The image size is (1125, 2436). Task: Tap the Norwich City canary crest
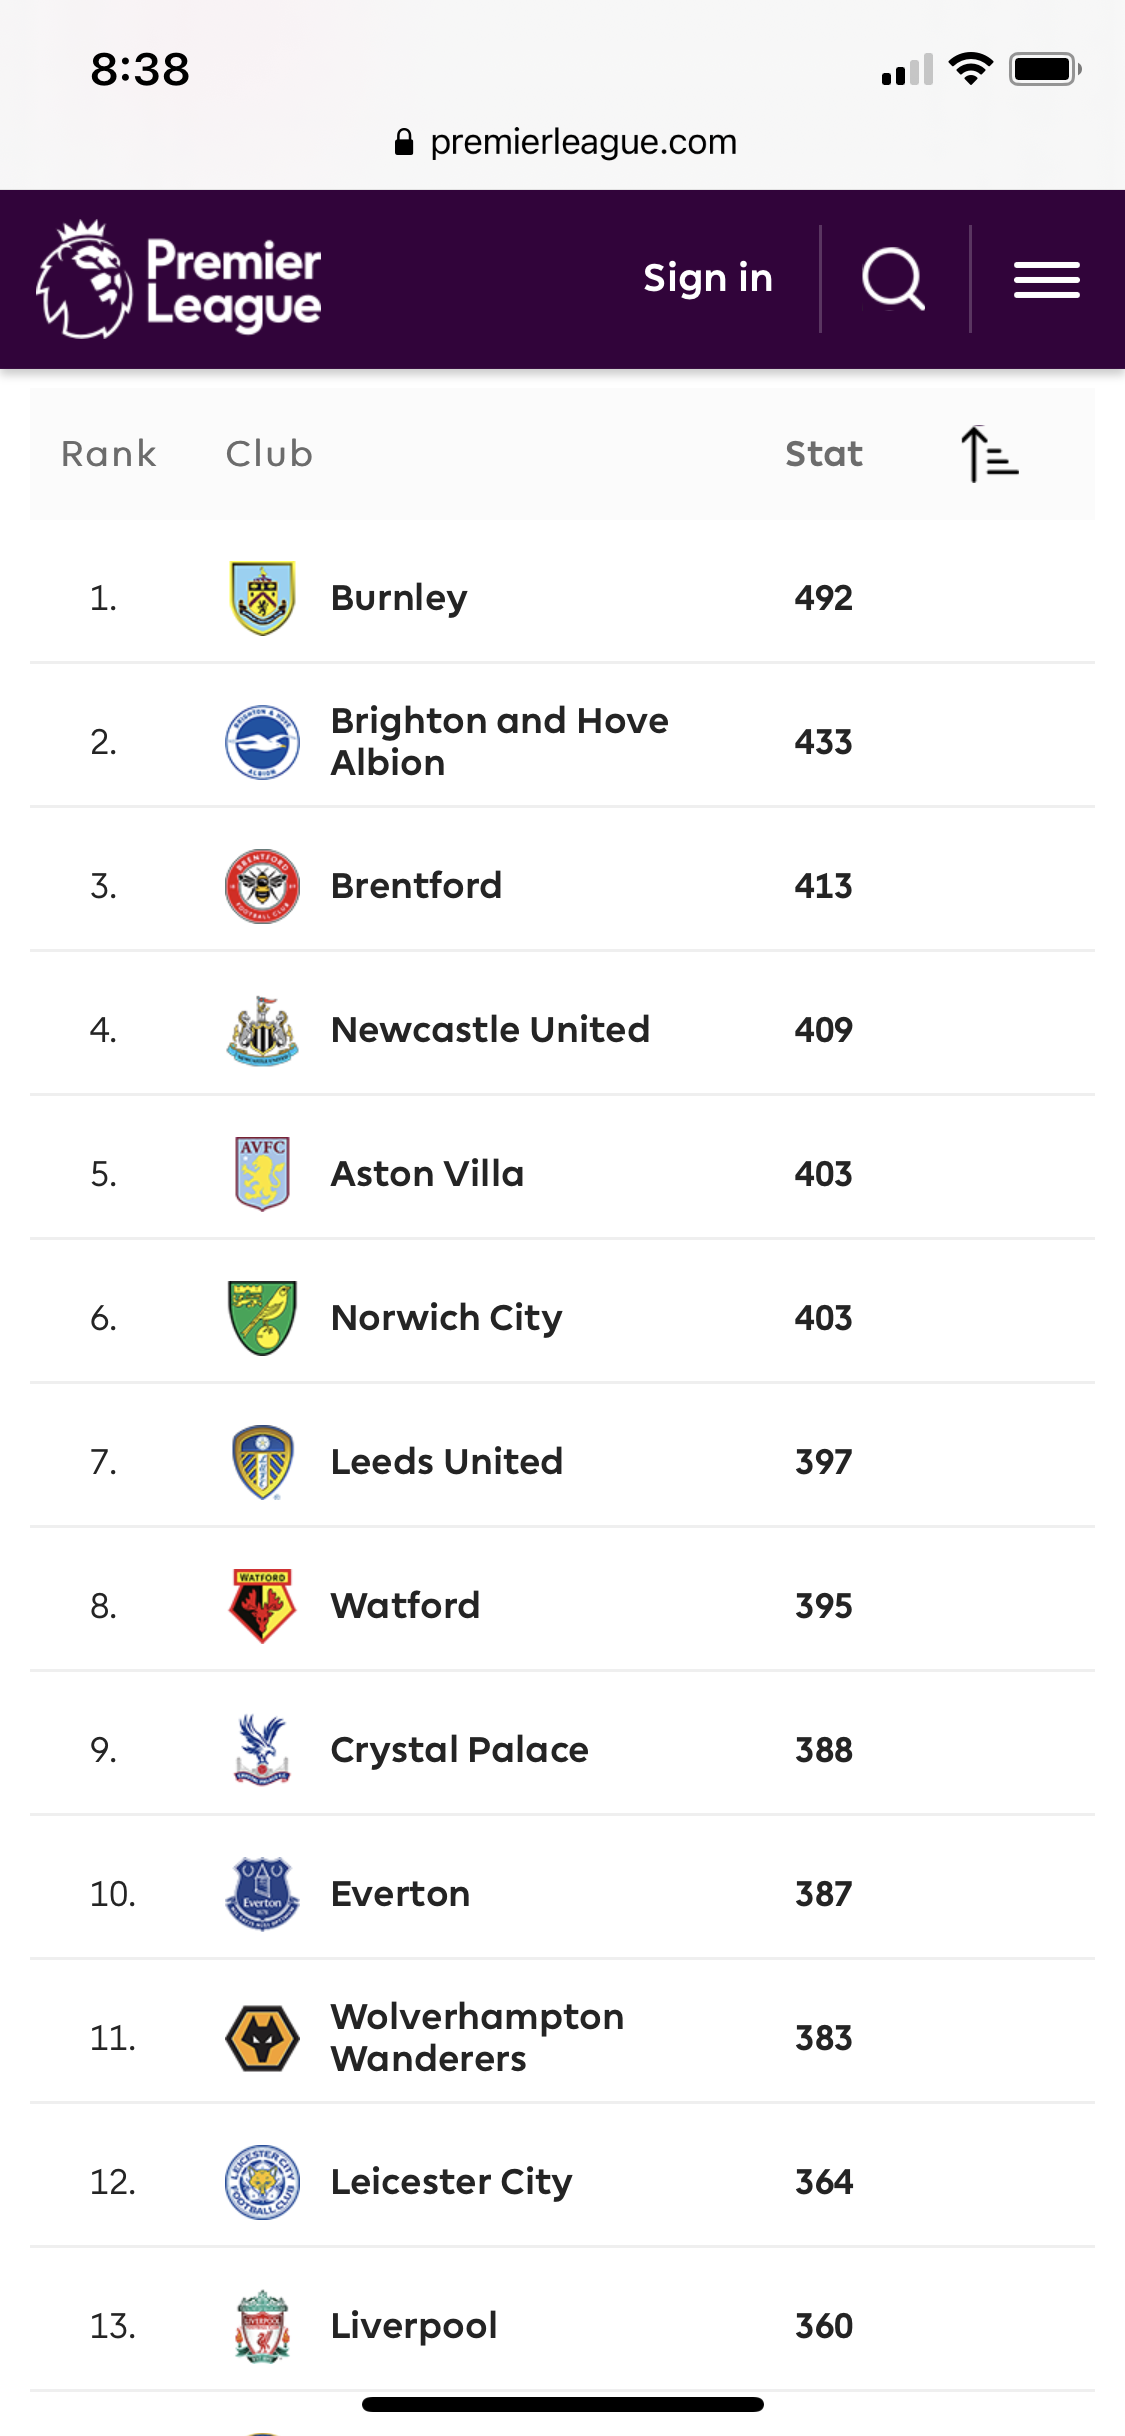(x=262, y=1318)
